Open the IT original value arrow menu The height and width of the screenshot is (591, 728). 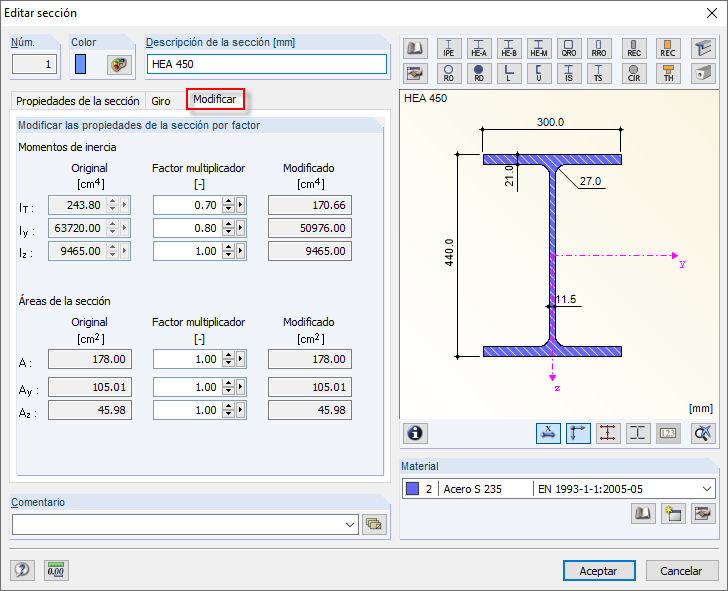(x=124, y=205)
